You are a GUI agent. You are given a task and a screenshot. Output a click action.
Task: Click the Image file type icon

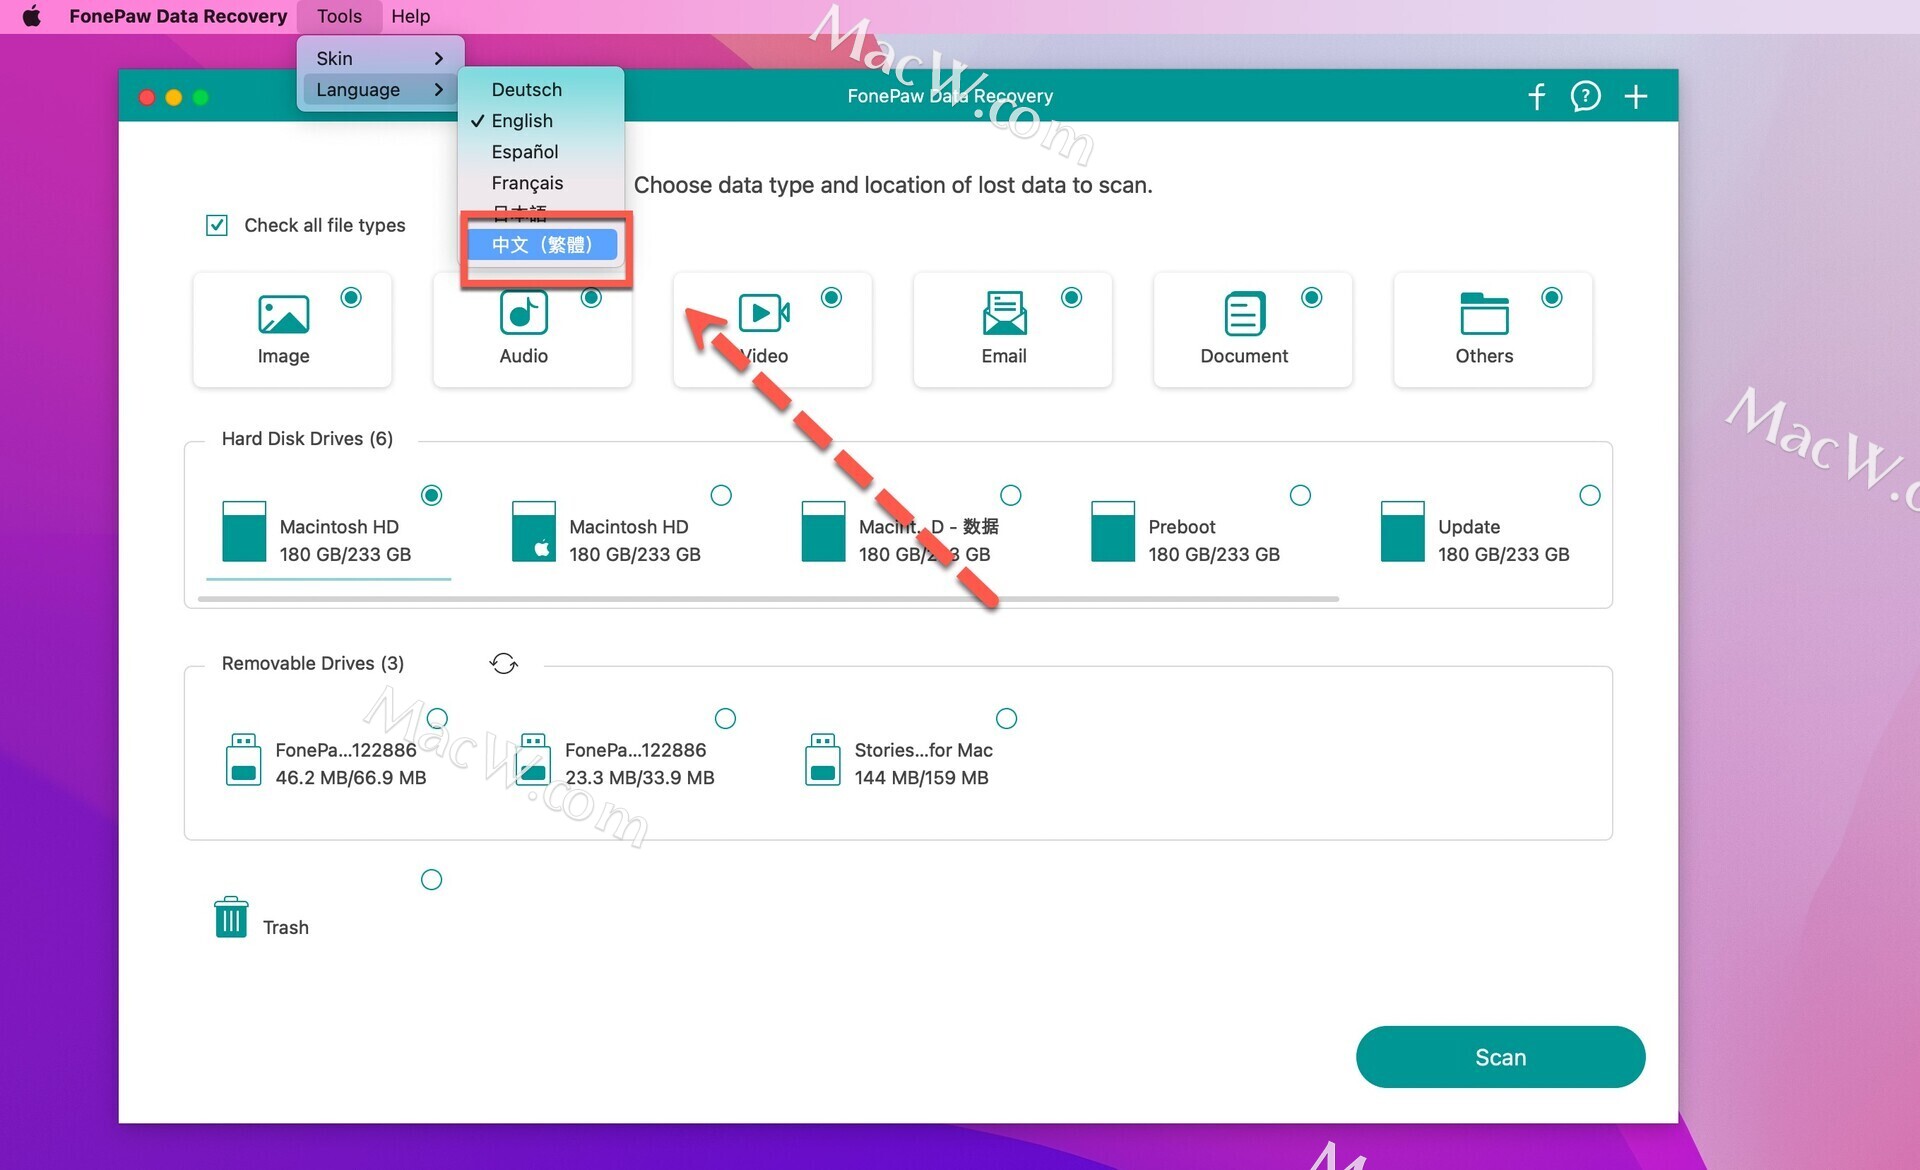(283, 314)
